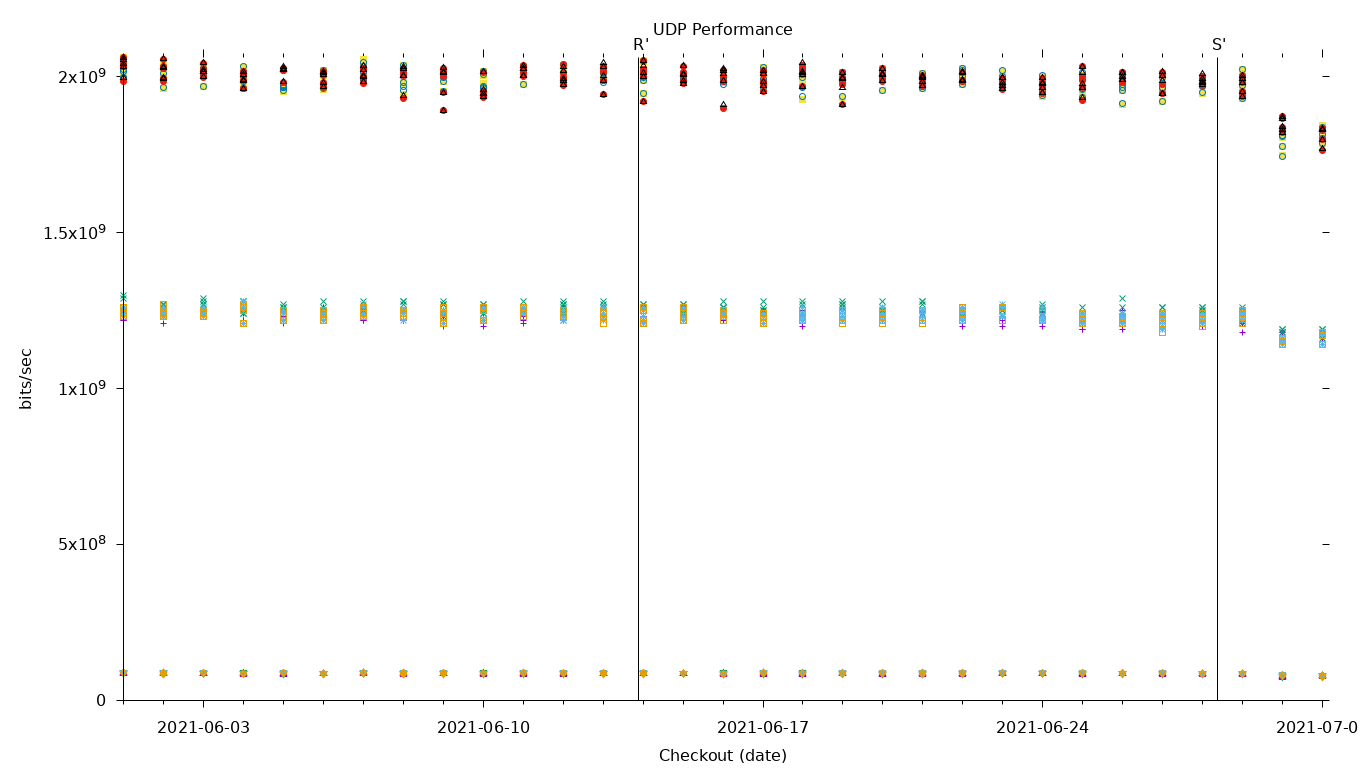Click the 2021-06-10 date label
Viewport: 1360px width, 768px height.
pos(483,727)
